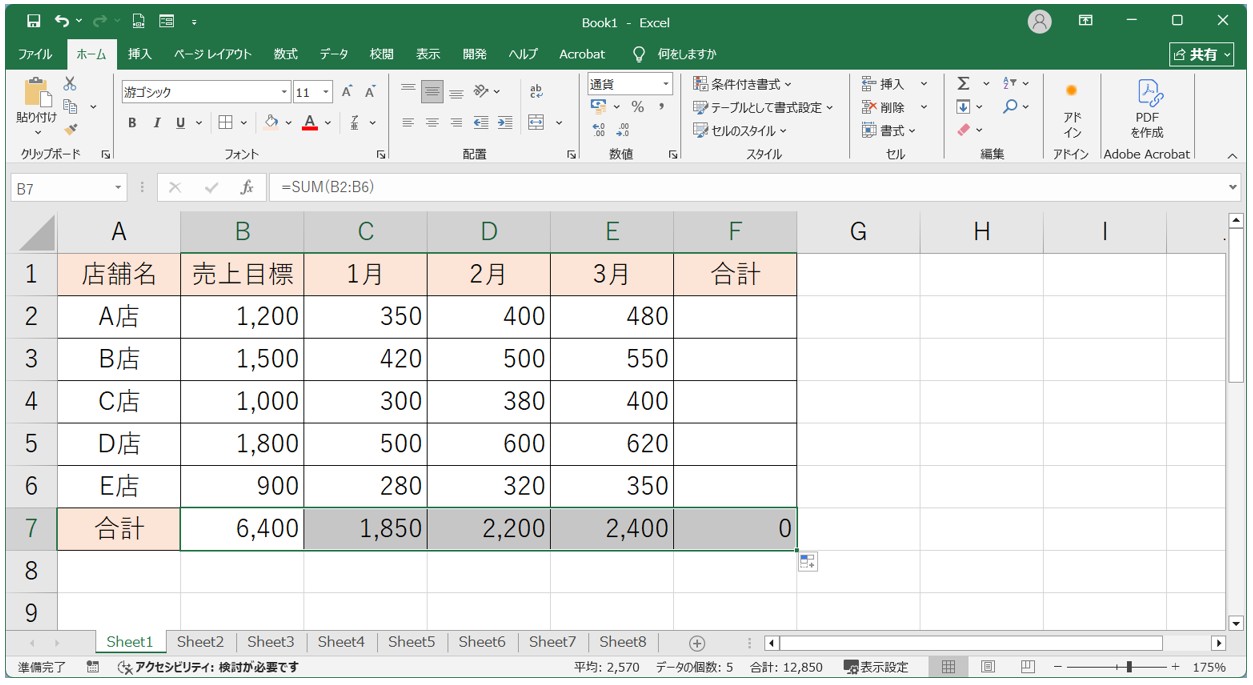Expand 条件付き書式 conditional formatting menu
The width and height of the screenshot is (1253, 685).
743,84
